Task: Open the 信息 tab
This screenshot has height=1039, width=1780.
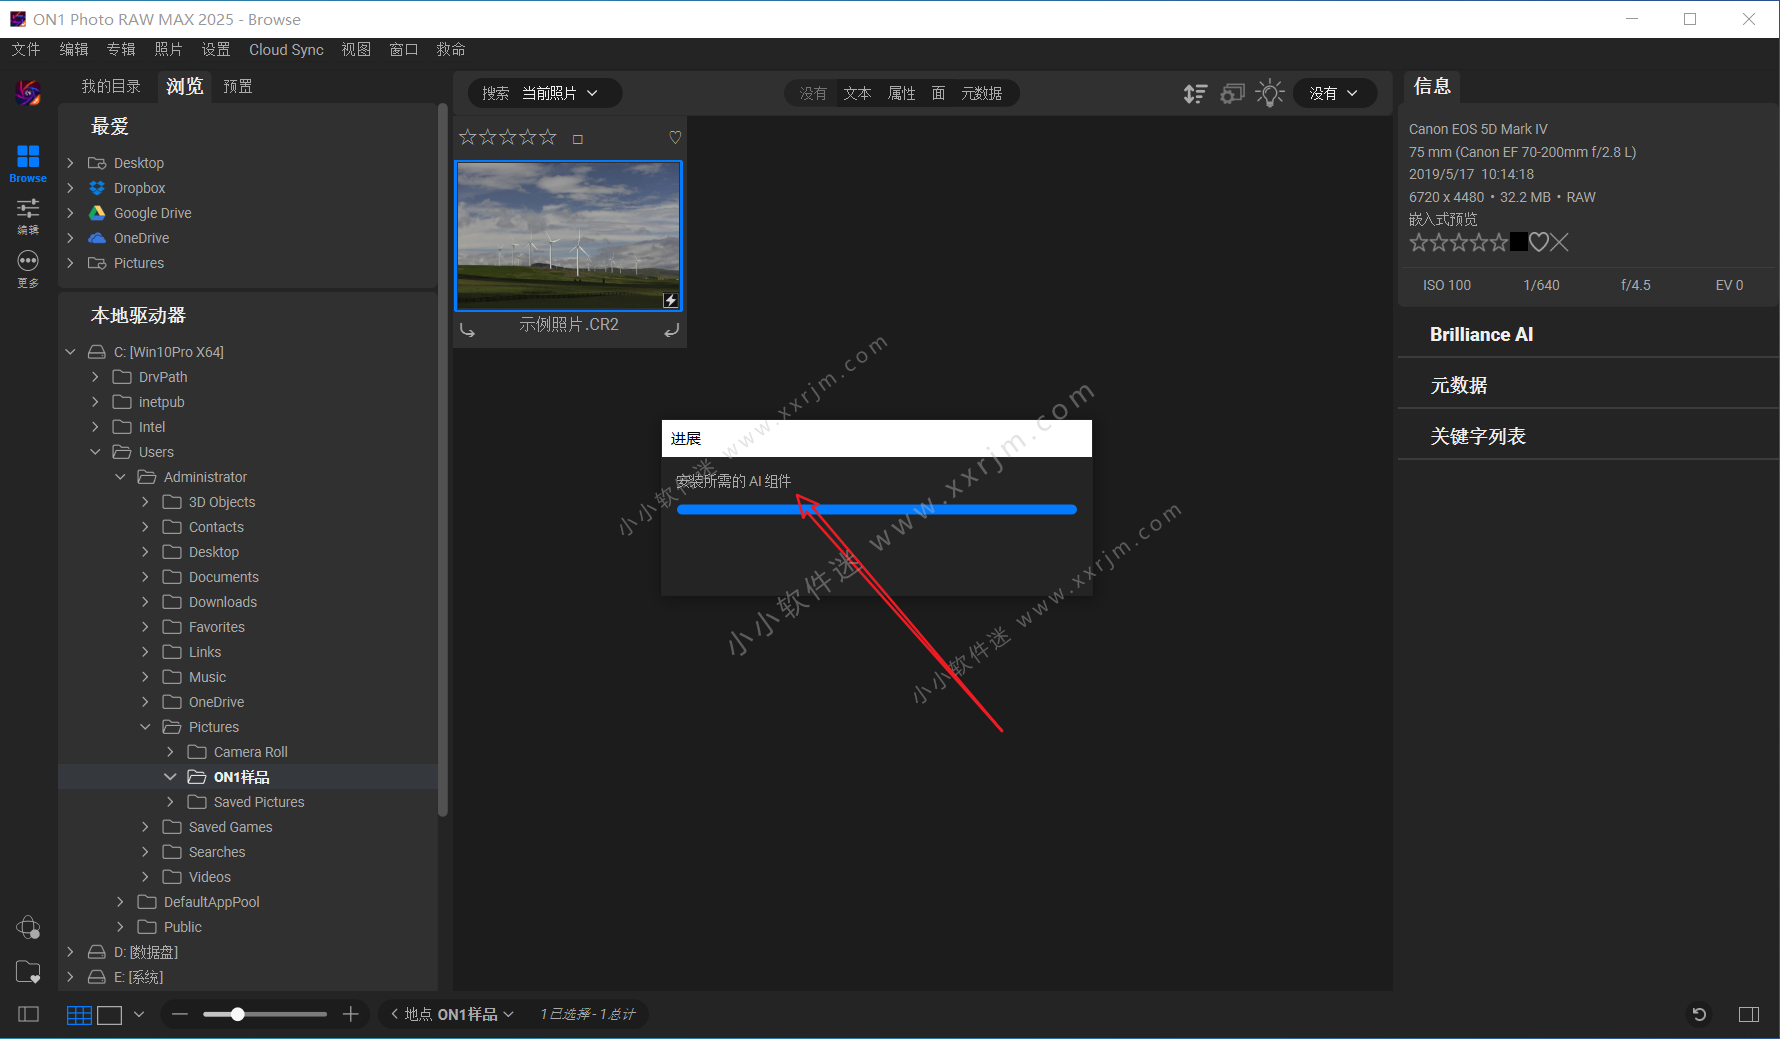Action: coord(1432,86)
